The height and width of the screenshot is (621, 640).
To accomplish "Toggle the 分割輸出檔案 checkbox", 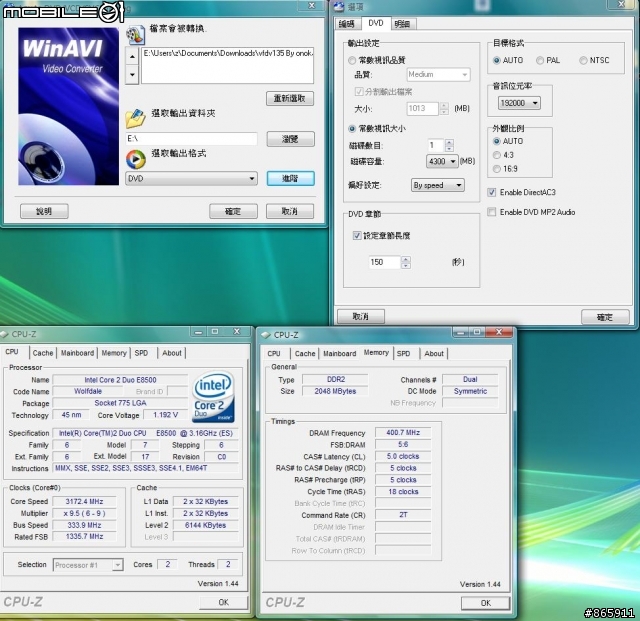I will pyautogui.click(x=359, y=91).
